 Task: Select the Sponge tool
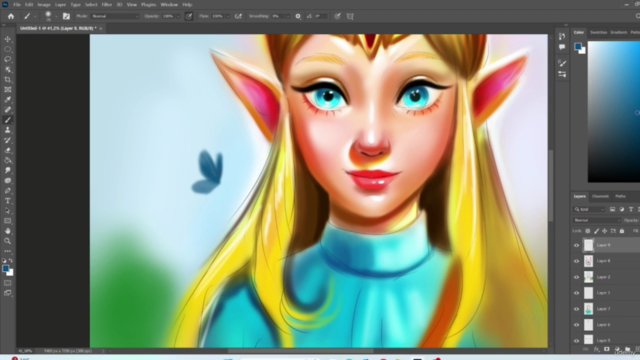[x=8, y=180]
